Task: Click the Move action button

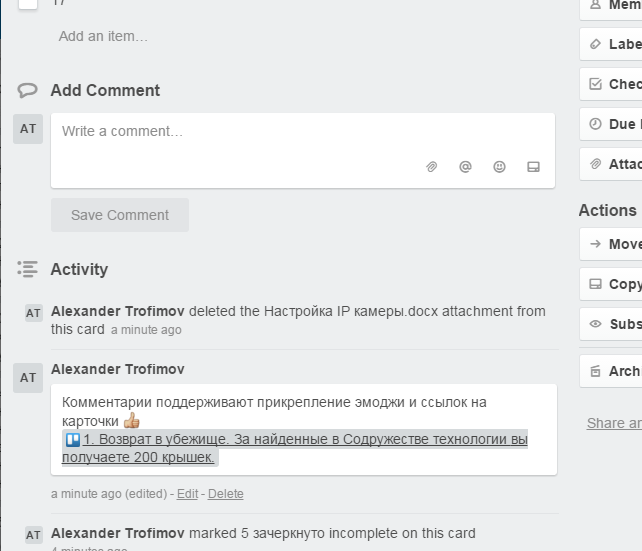Action: 611,244
